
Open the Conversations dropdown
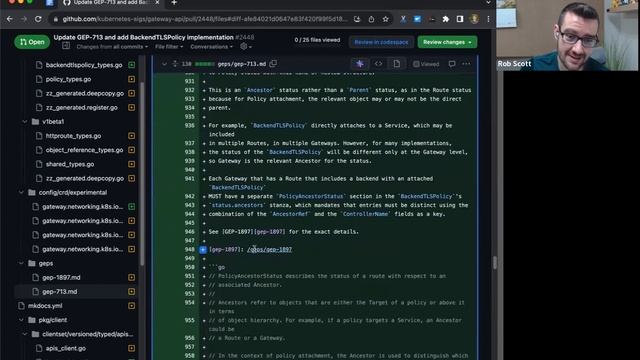coord(211,47)
